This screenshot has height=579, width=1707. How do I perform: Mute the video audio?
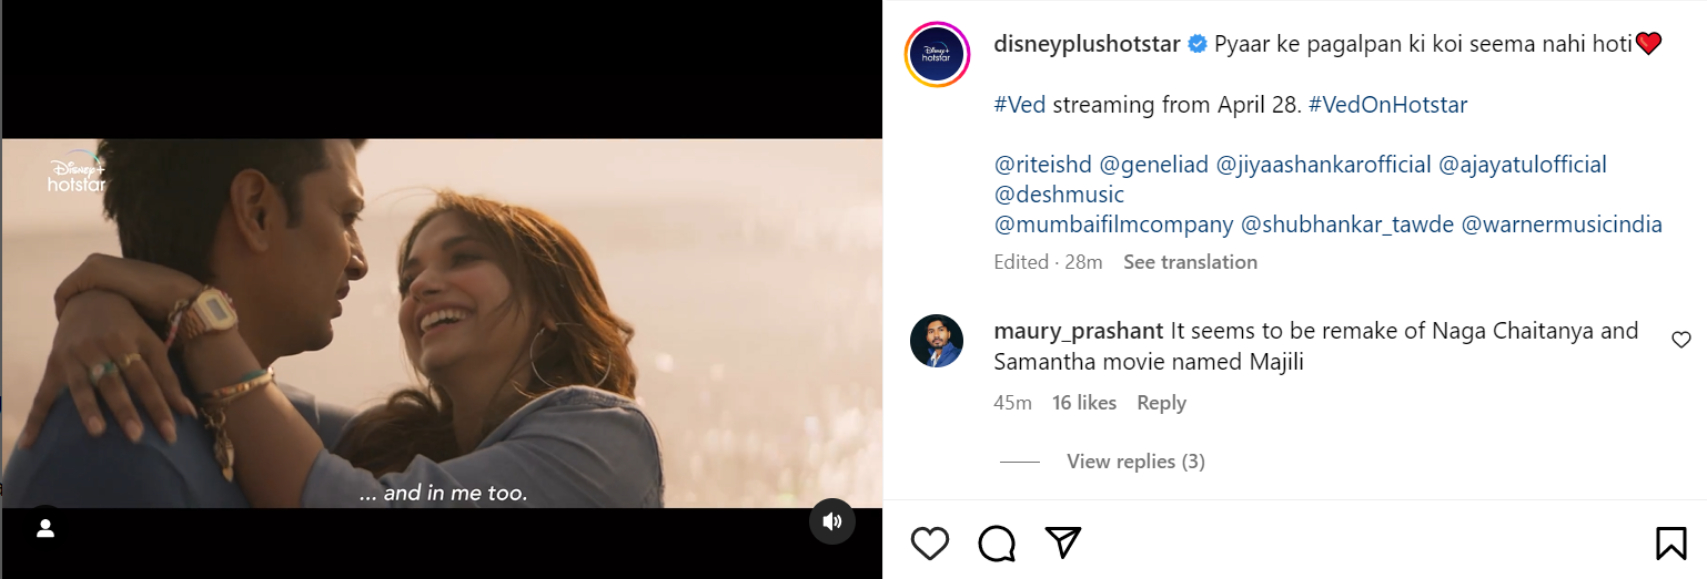[832, 521]
